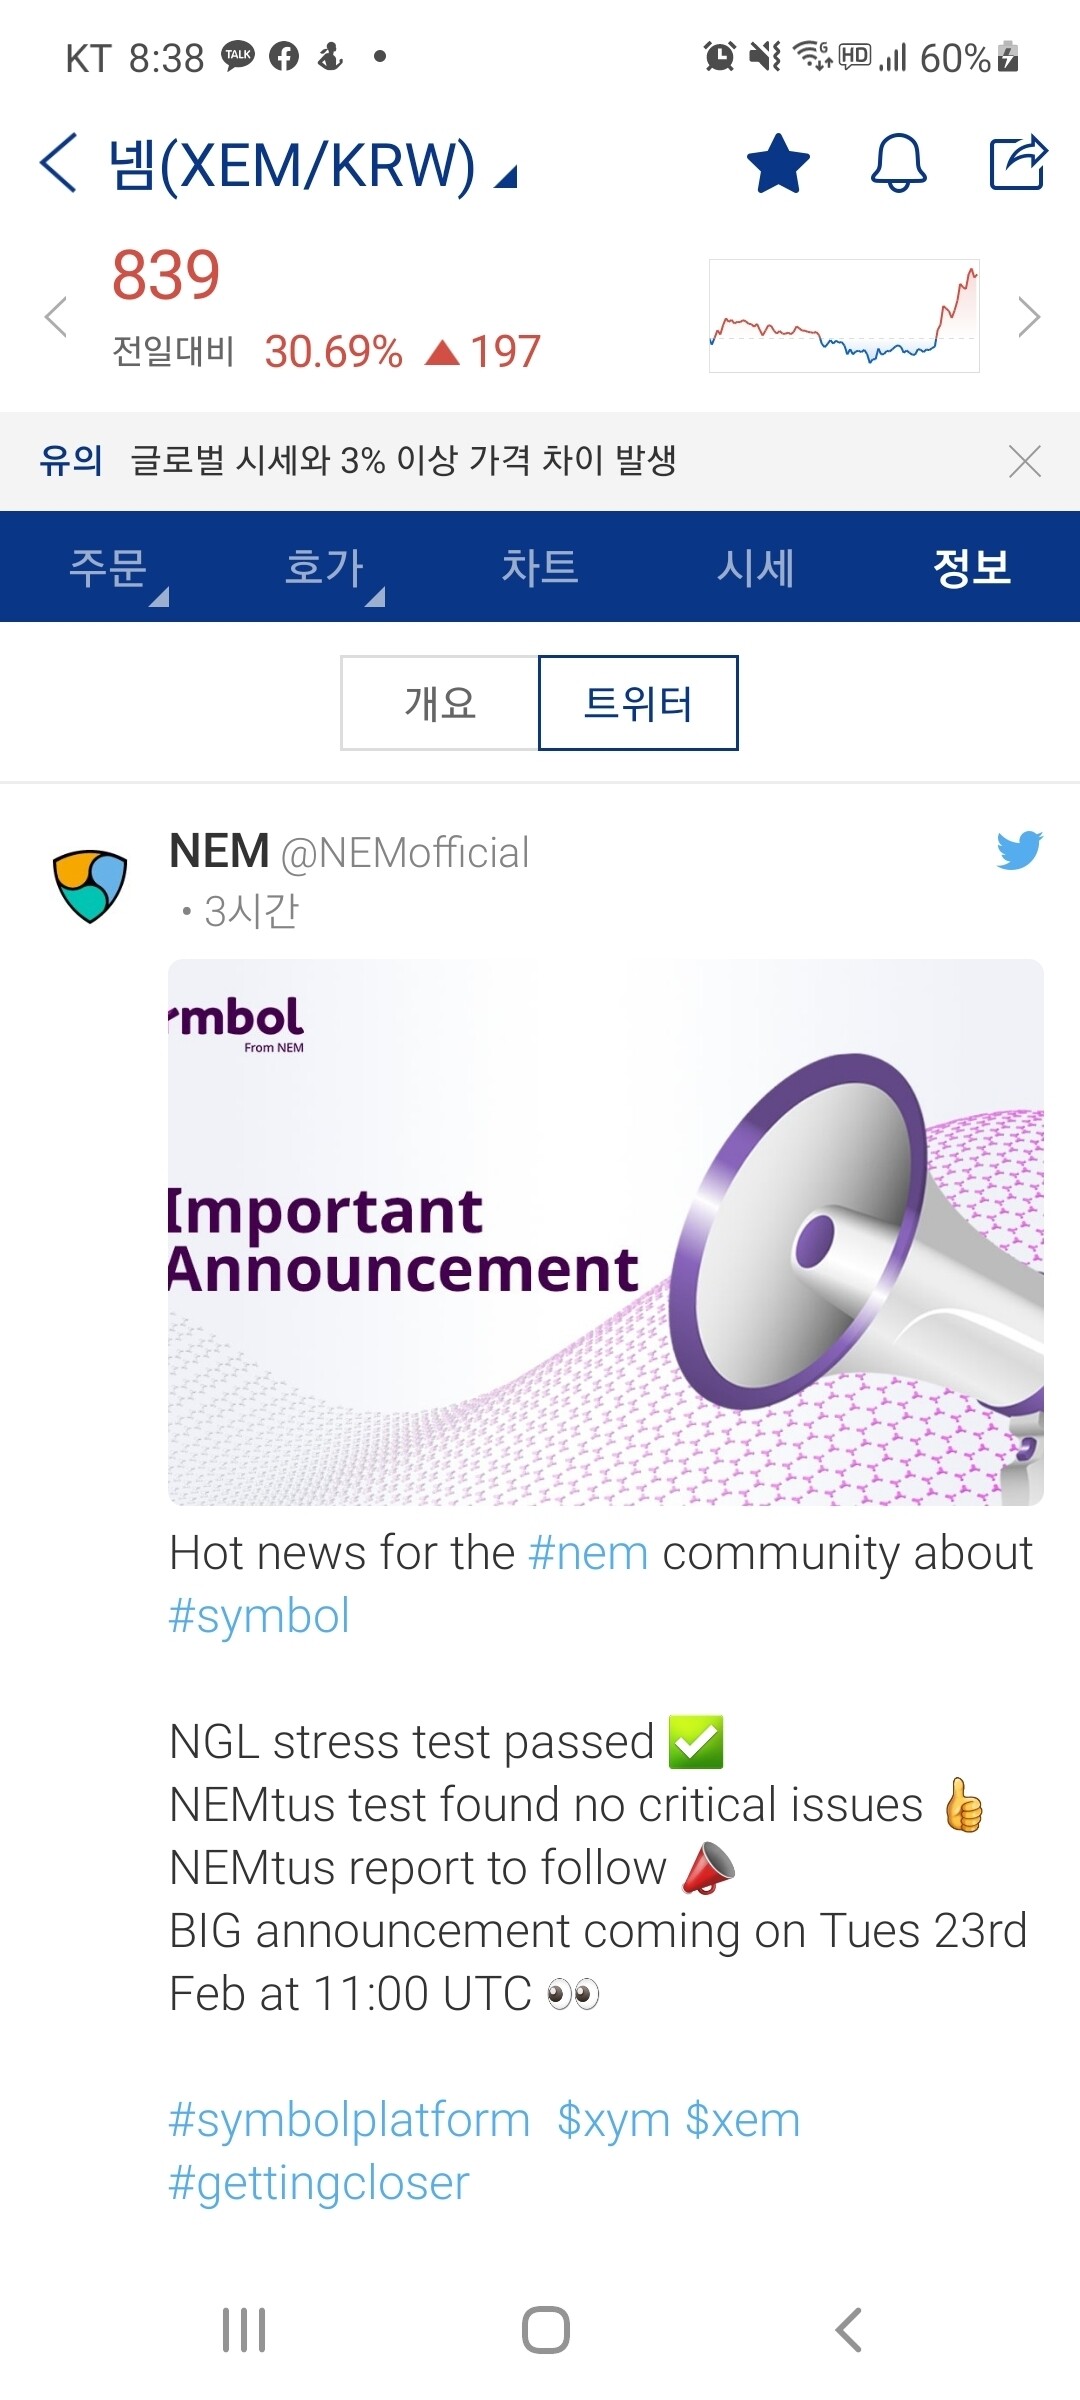Expand the 호가 order book menu

coord(322,567)
